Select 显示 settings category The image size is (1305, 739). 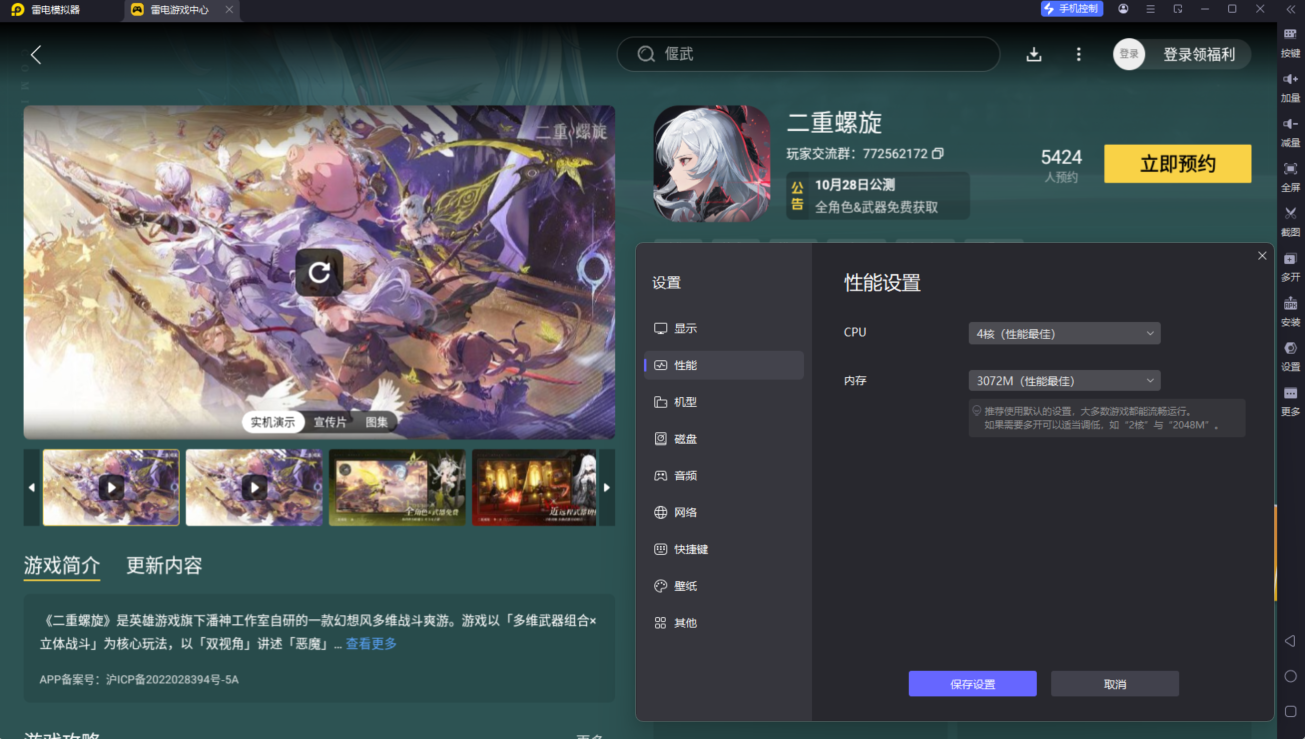[x=724, y=328]
